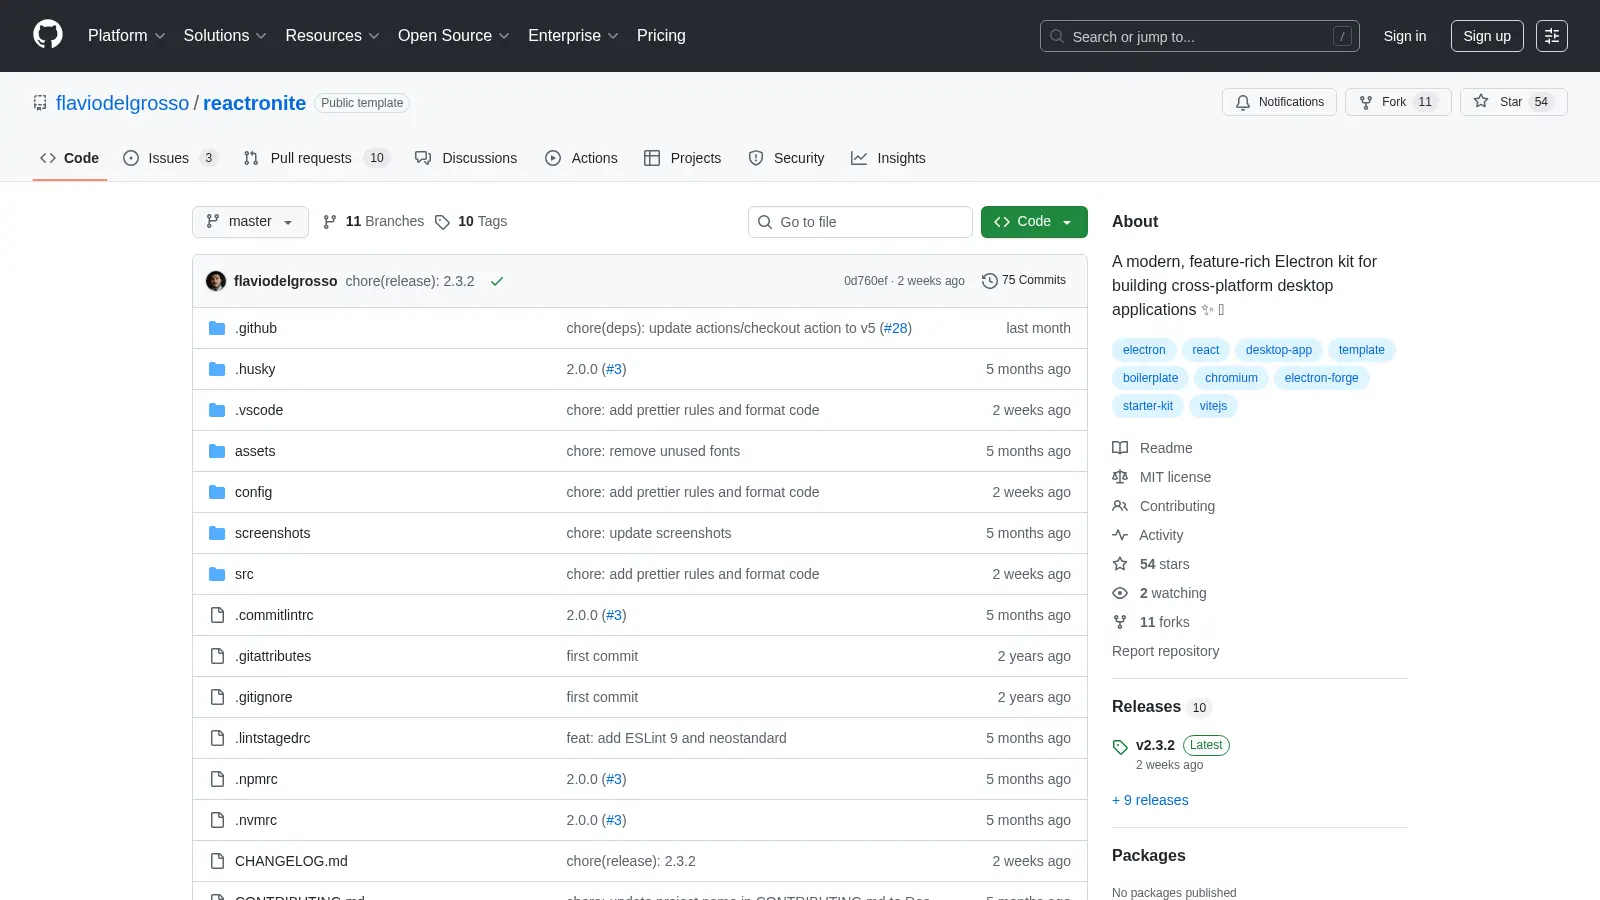Expand the Enterprise menu
The width and height of the screenshot is (1600, 900).
(573, 36)
